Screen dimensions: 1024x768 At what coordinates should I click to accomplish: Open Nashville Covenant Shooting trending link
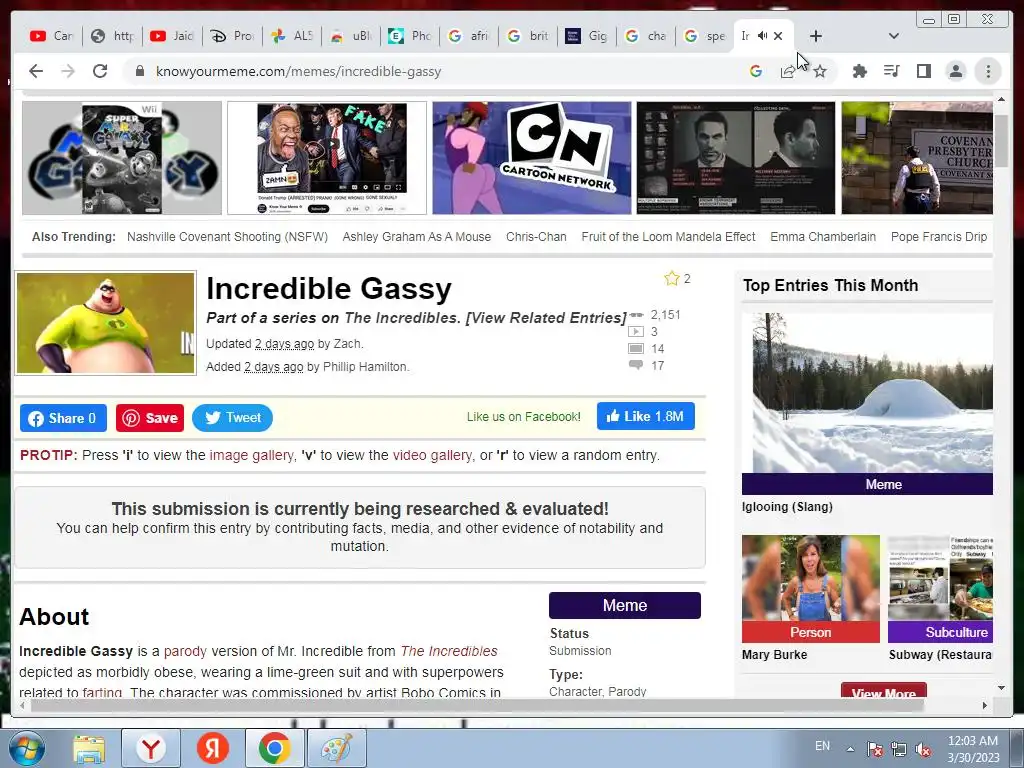coord(227,236)
